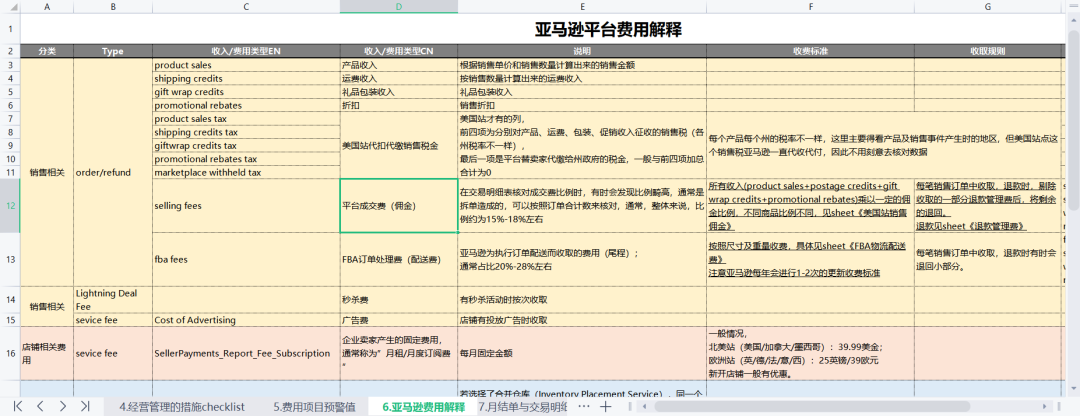
Task: Open the 7.月结单与交易明细 sheet tab
Action: (x=523, y=406)
